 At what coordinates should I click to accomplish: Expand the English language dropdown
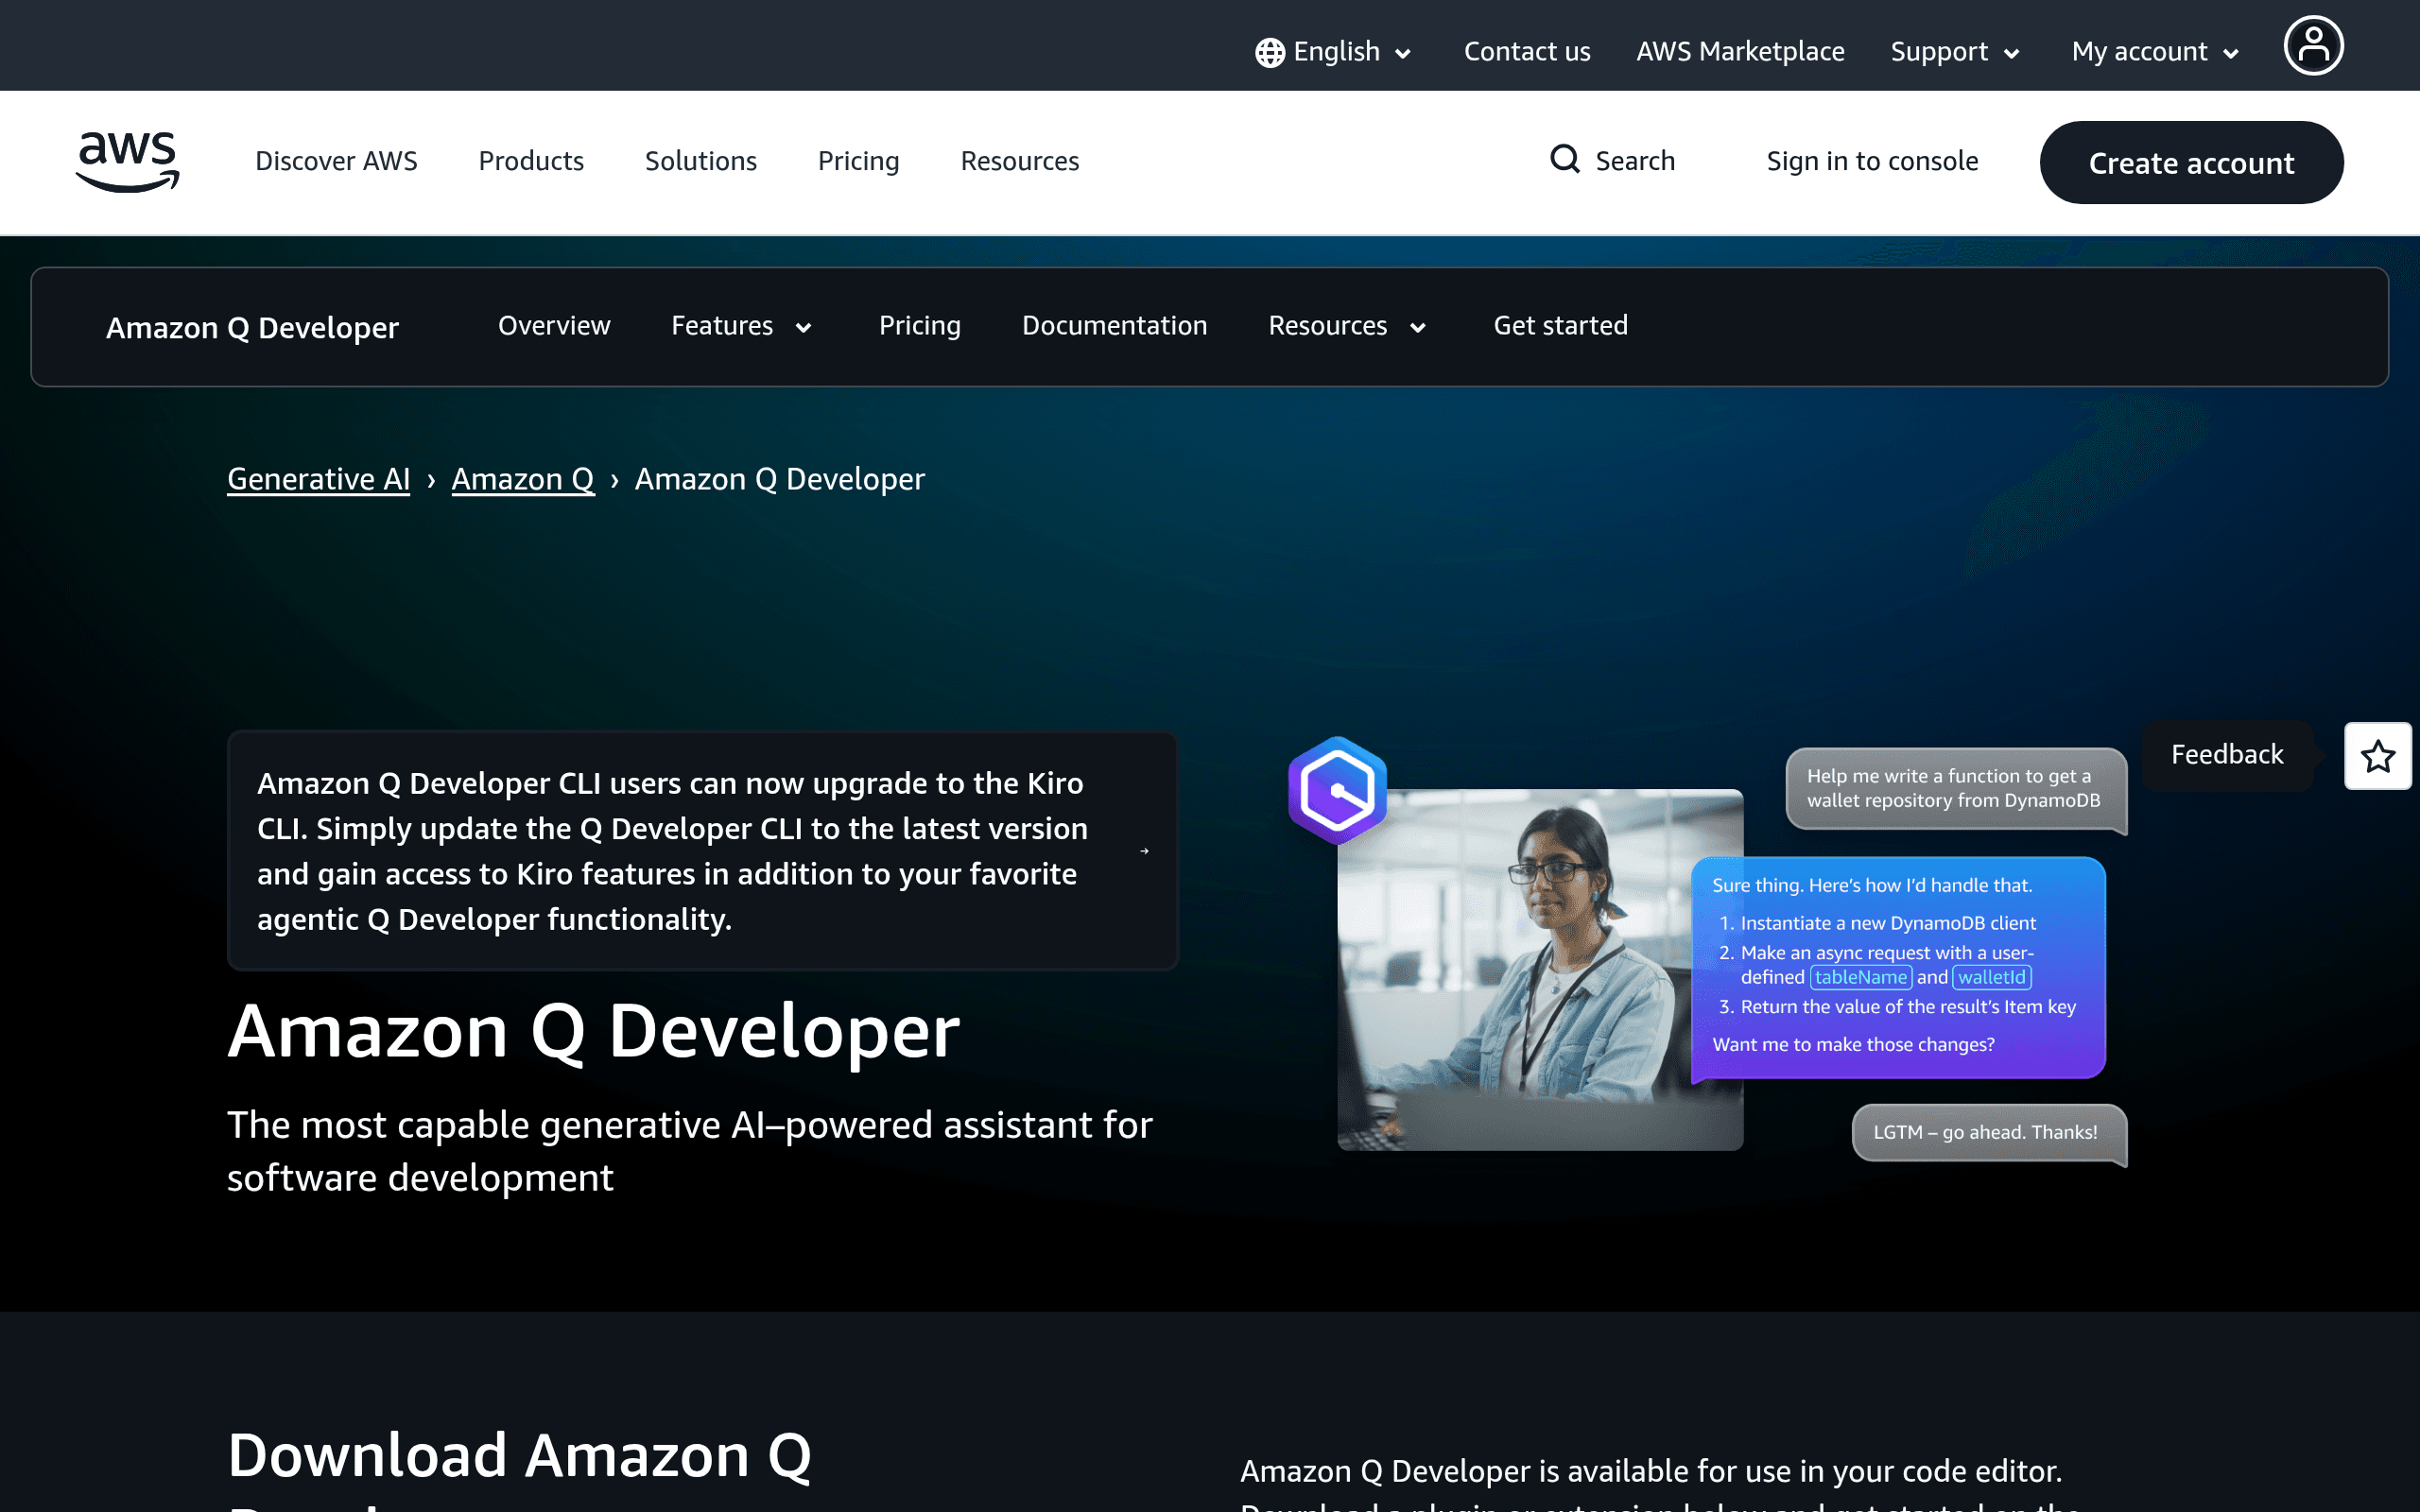pyautogui.click(x=1334, y=52)
